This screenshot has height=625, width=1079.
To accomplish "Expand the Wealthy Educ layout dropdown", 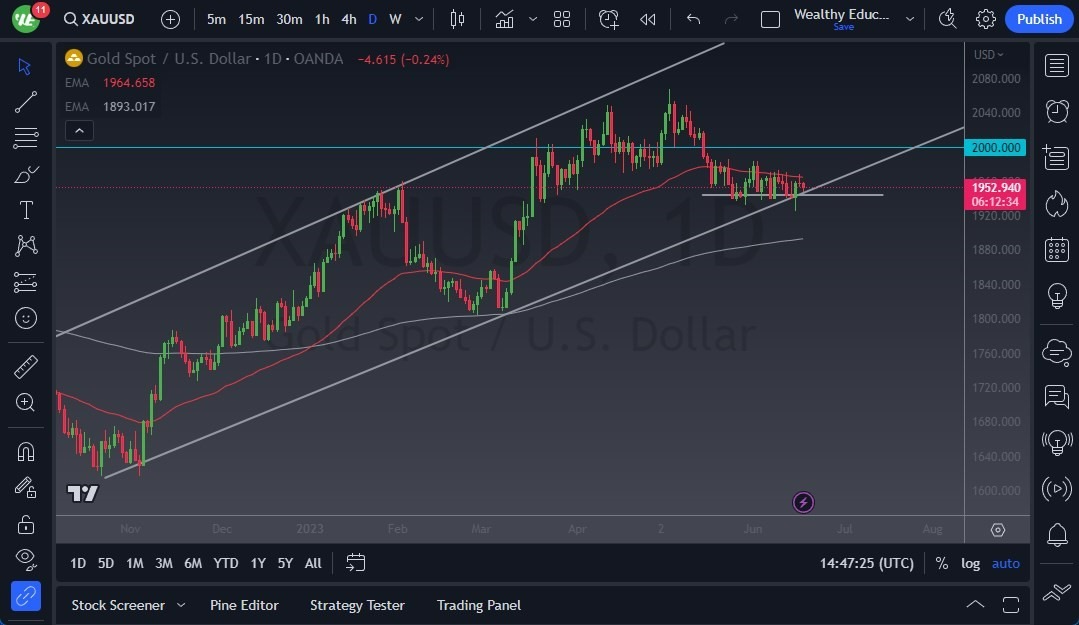I will pyautogui.click(x=910, y=19).
